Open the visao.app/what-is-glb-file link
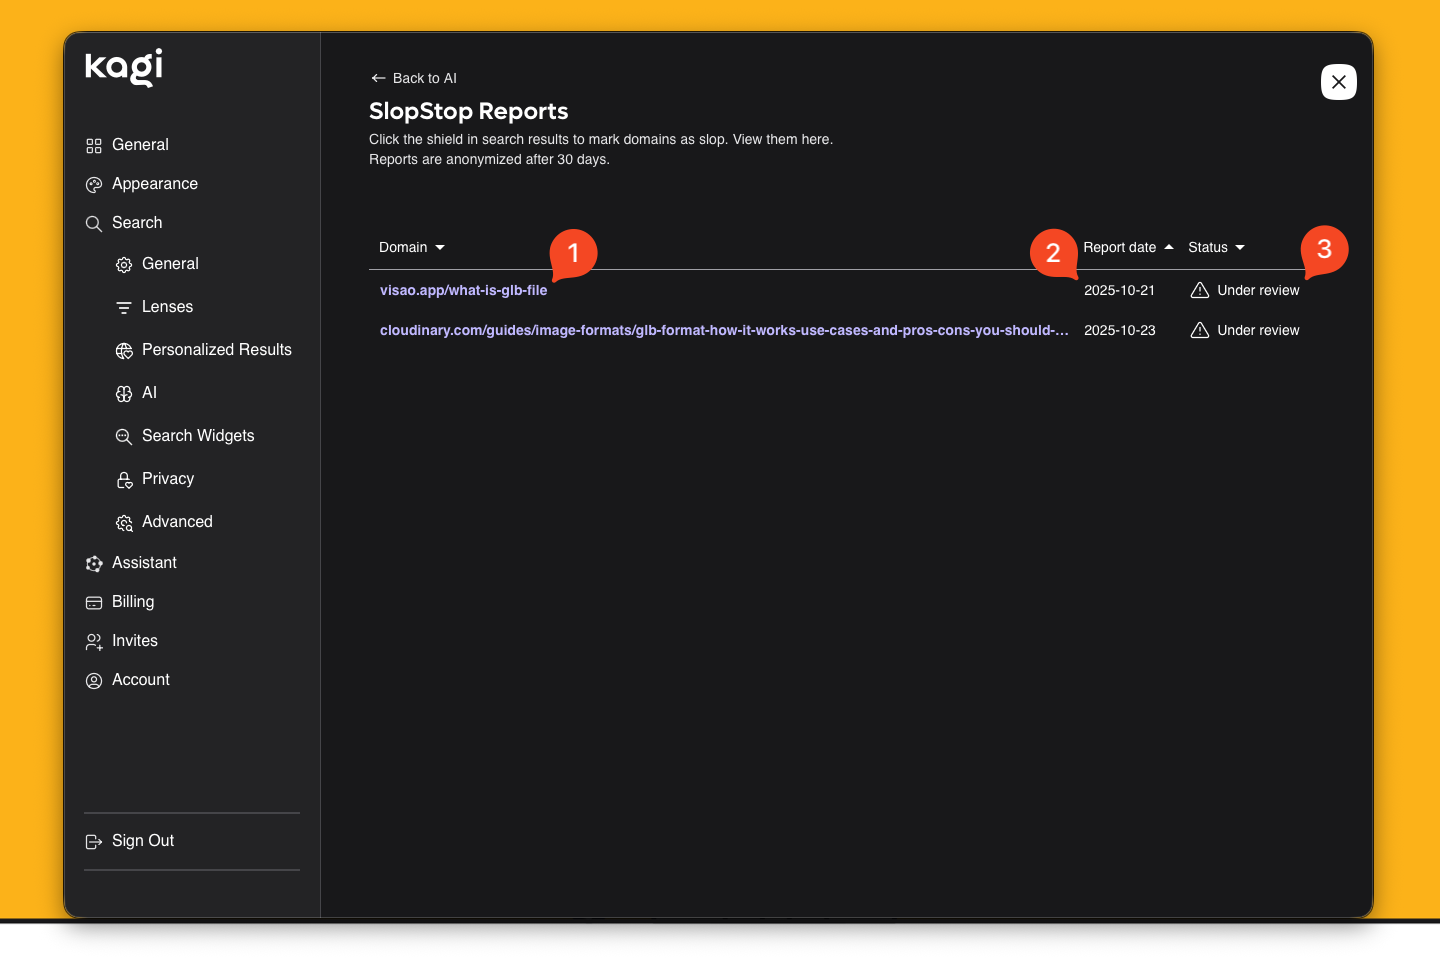The image size is (1440, 958). (463, 290)
